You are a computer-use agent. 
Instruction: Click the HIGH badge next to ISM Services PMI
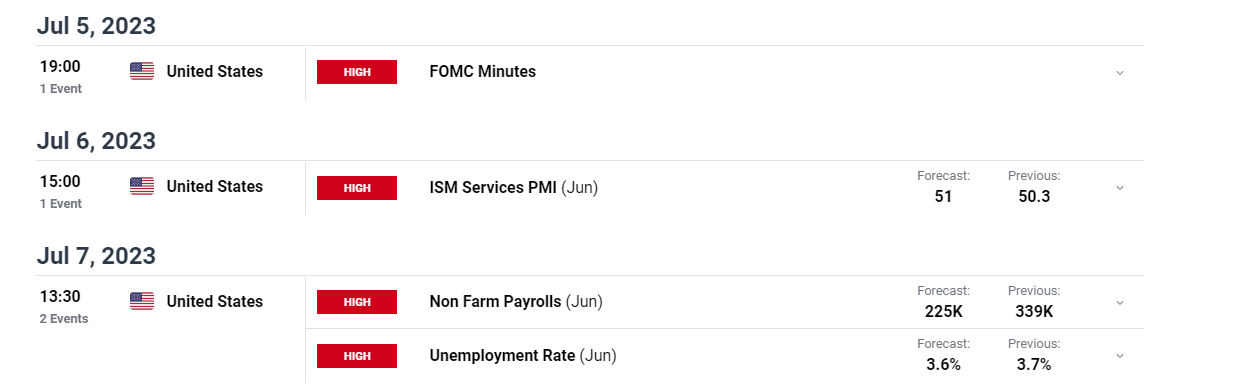[x=357, y=187]
